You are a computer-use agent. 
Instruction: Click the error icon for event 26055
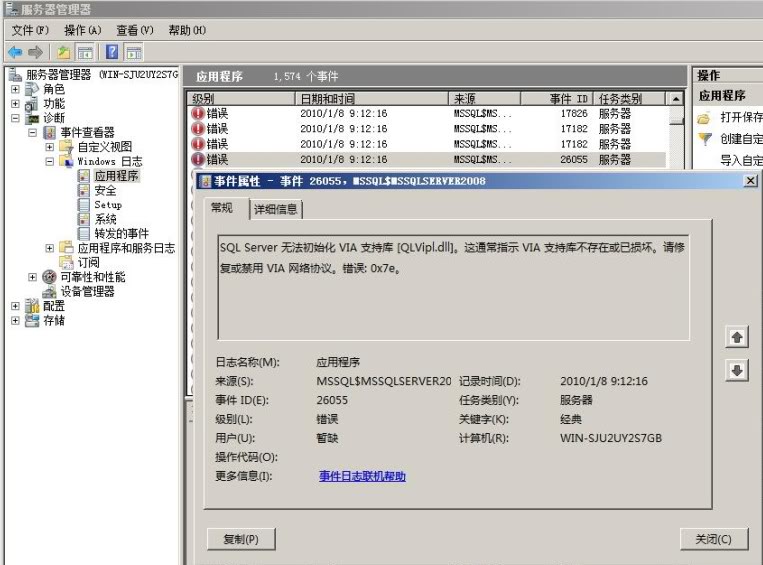coord(198,159)
